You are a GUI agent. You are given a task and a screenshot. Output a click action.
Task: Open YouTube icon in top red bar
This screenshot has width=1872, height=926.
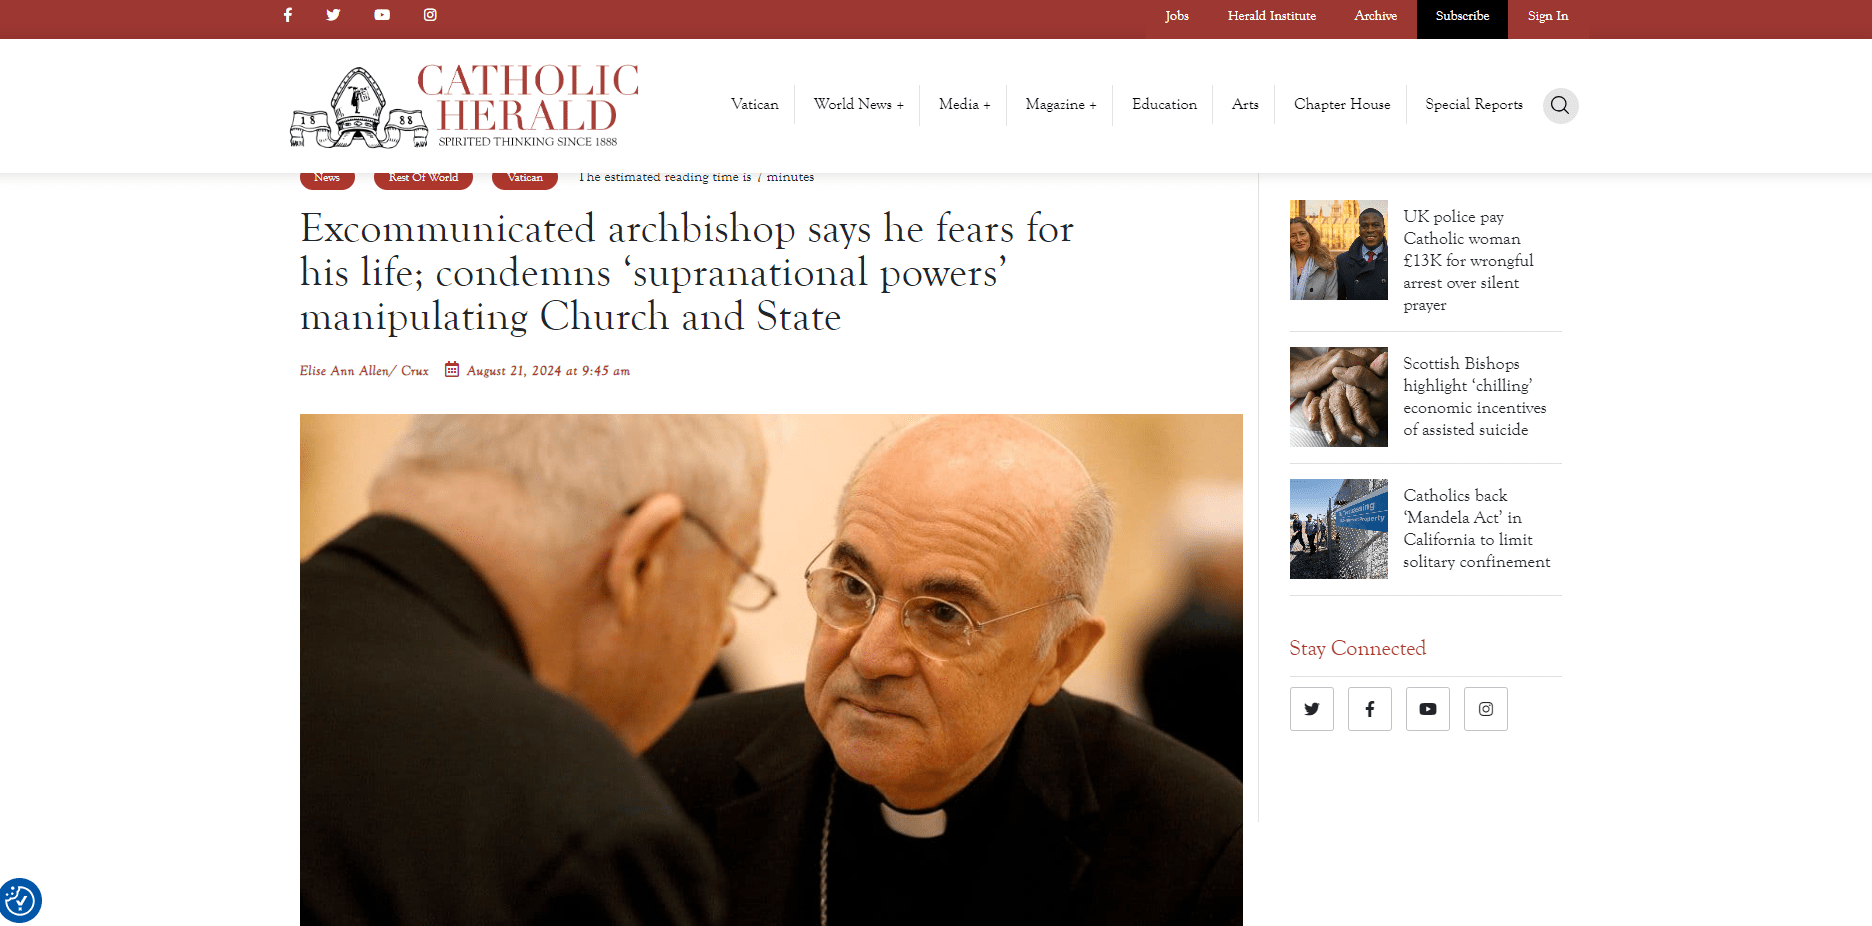pyautogui.click(x=382, y=15)
